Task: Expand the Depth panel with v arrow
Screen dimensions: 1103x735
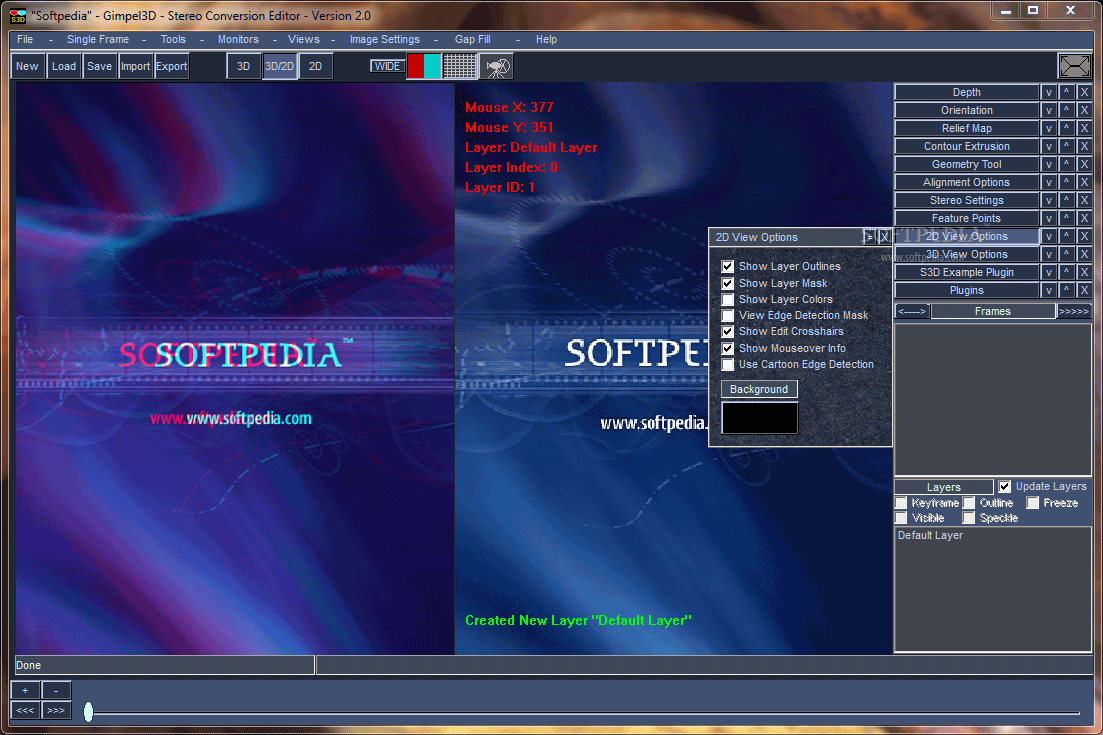Action: coord(1049,92)
